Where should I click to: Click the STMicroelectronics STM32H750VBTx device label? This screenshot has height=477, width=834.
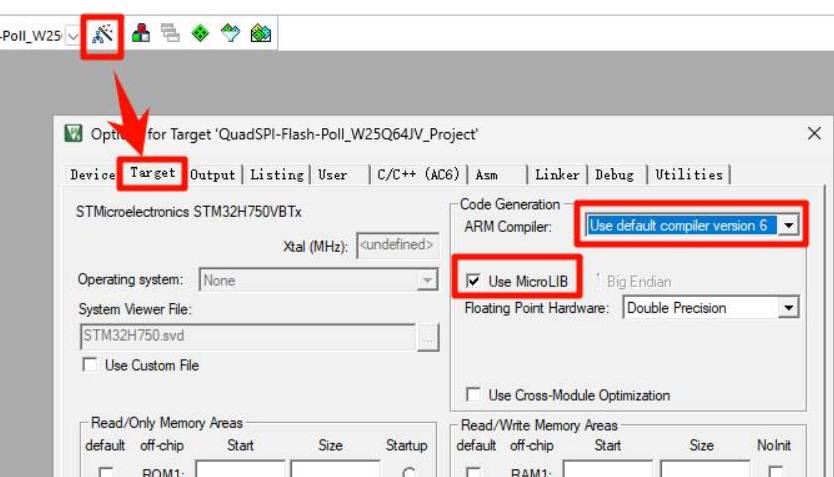click(x=189, y=212)
